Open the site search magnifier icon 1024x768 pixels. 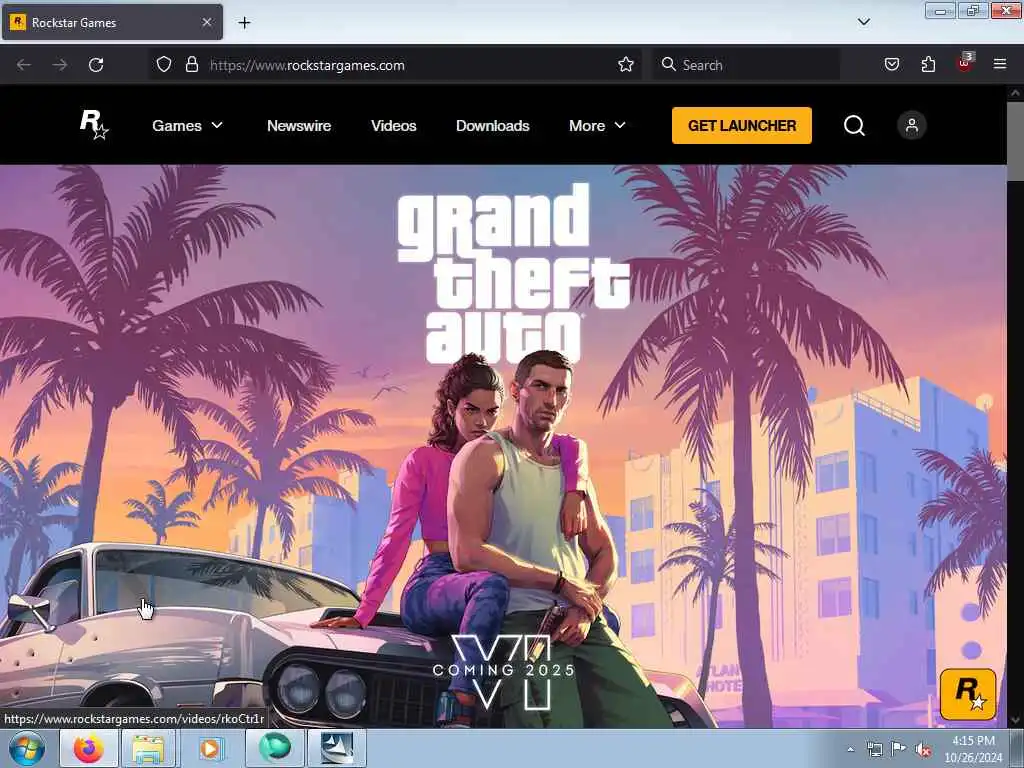pyautogui.click(x=854, y=125)
